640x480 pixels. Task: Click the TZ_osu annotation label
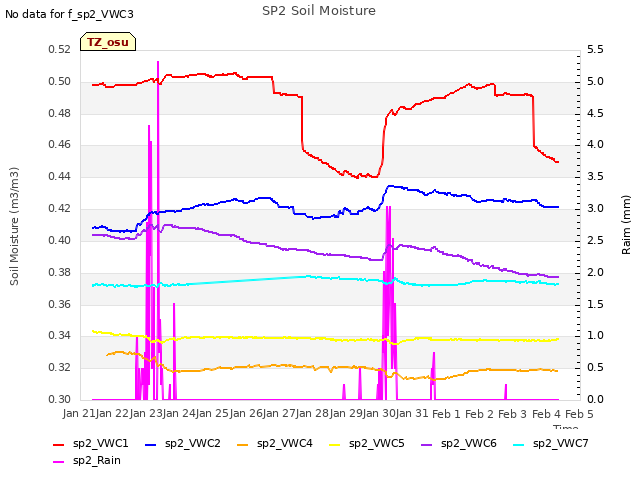click(x=108, y=42)
